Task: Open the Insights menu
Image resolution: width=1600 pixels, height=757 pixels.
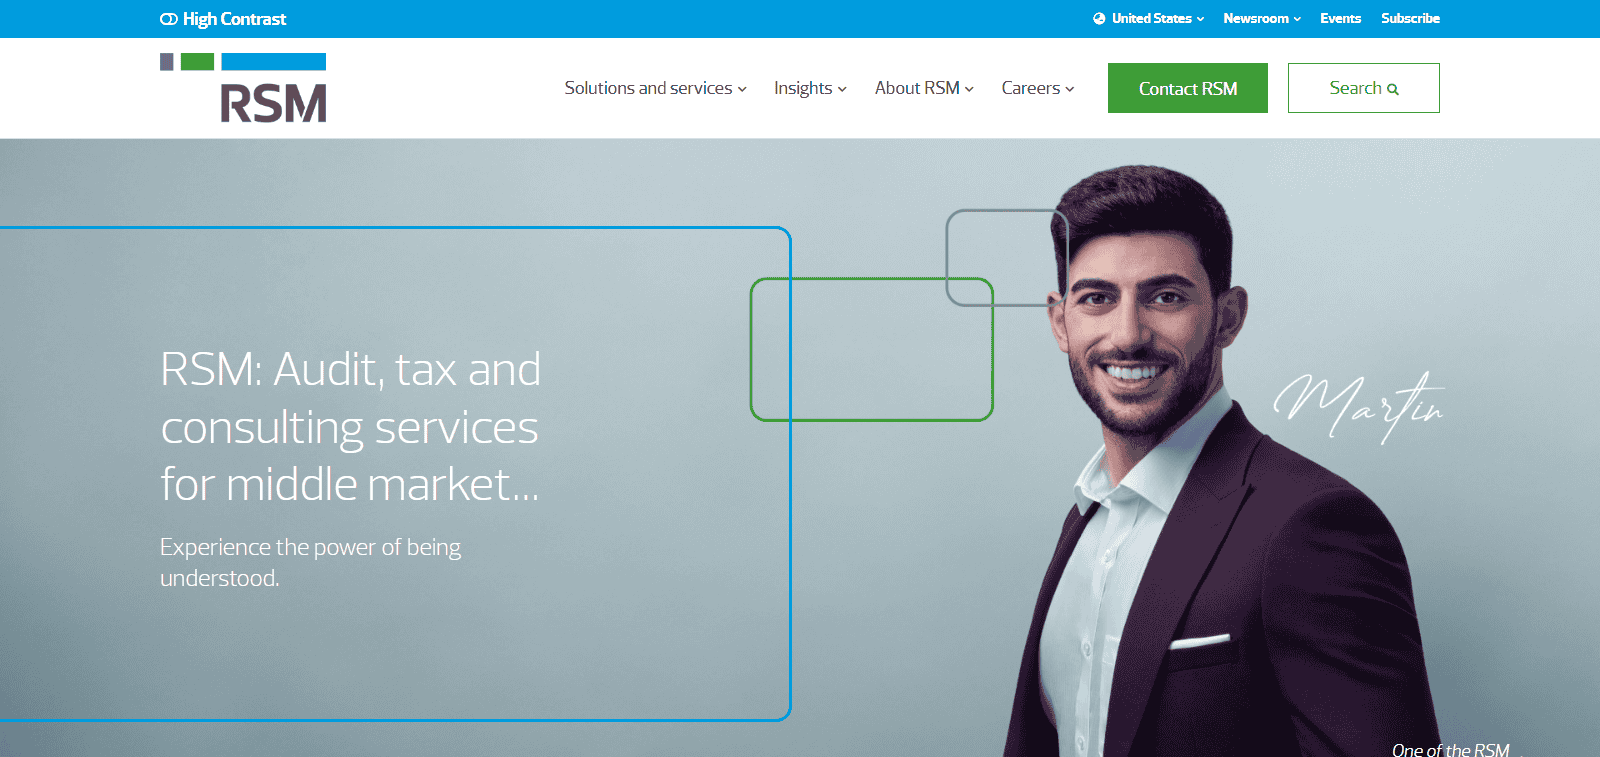Action: click(x=810, y=88)
